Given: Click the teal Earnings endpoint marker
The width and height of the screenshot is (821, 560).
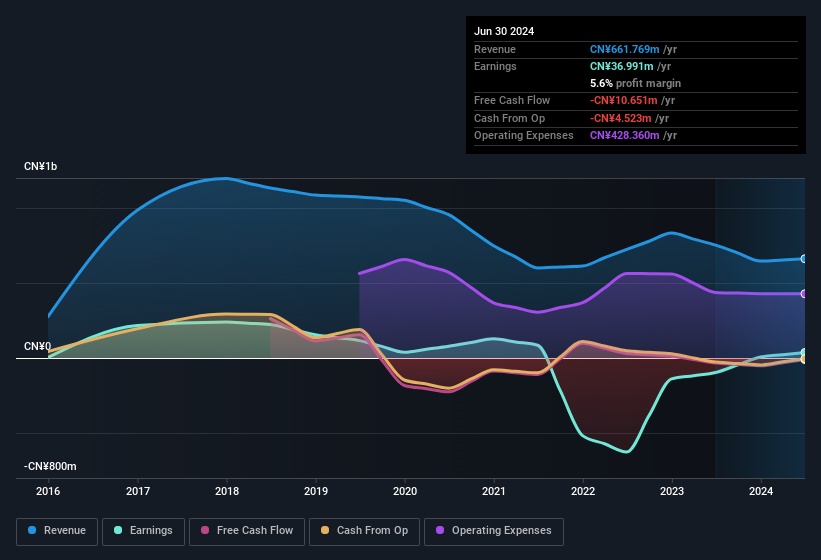Looking at the screenshot, I should click(x=804, y=352).
